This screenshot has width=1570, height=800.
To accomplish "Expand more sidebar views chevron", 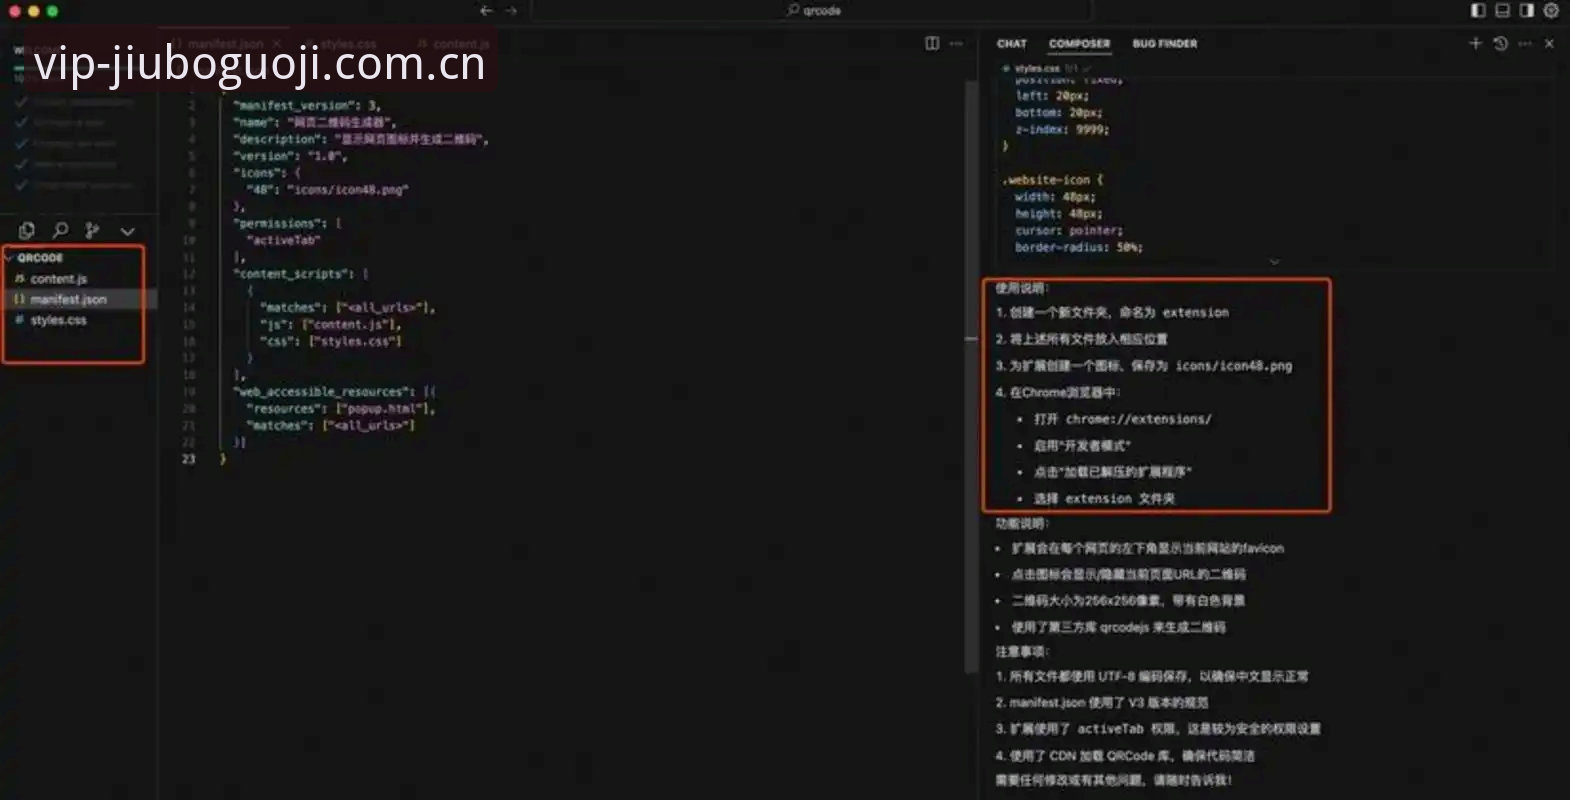I will 127,231.
